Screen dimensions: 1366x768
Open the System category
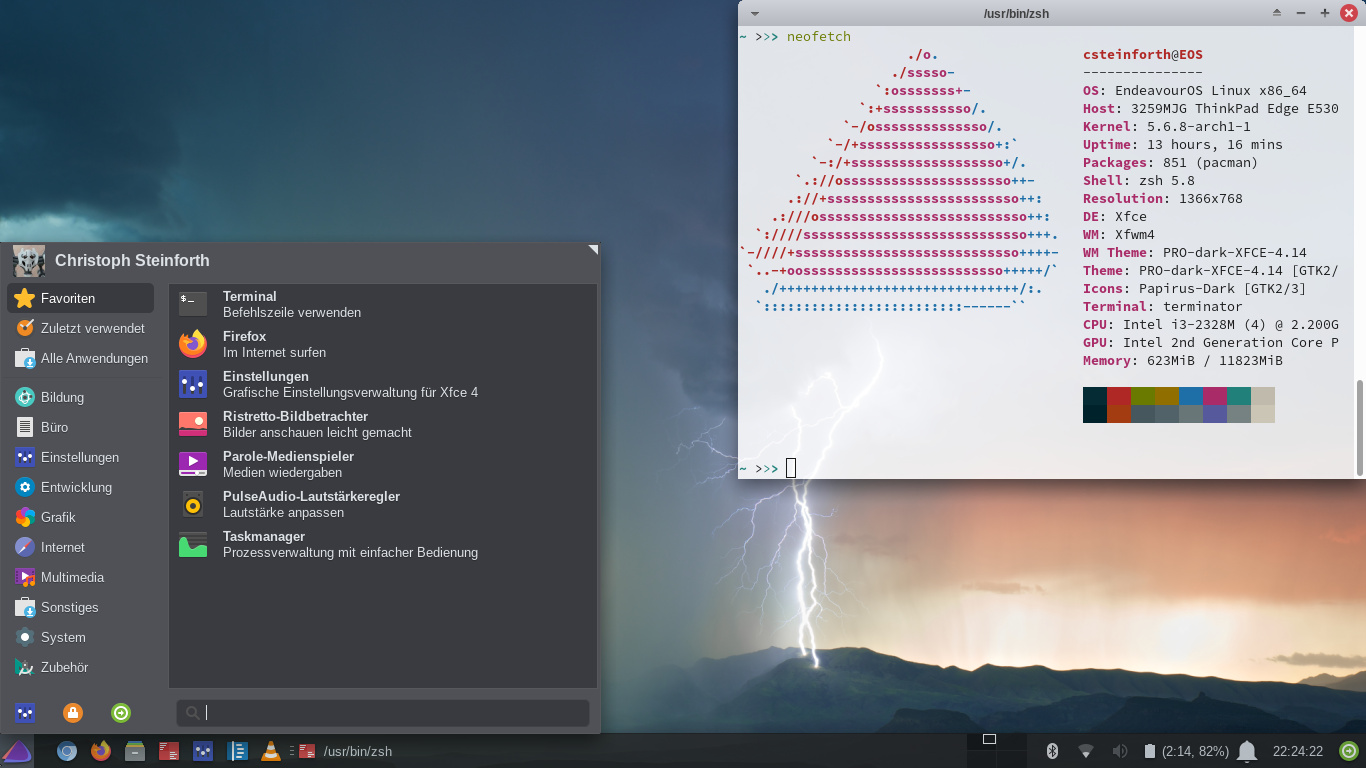click(80, 637)
